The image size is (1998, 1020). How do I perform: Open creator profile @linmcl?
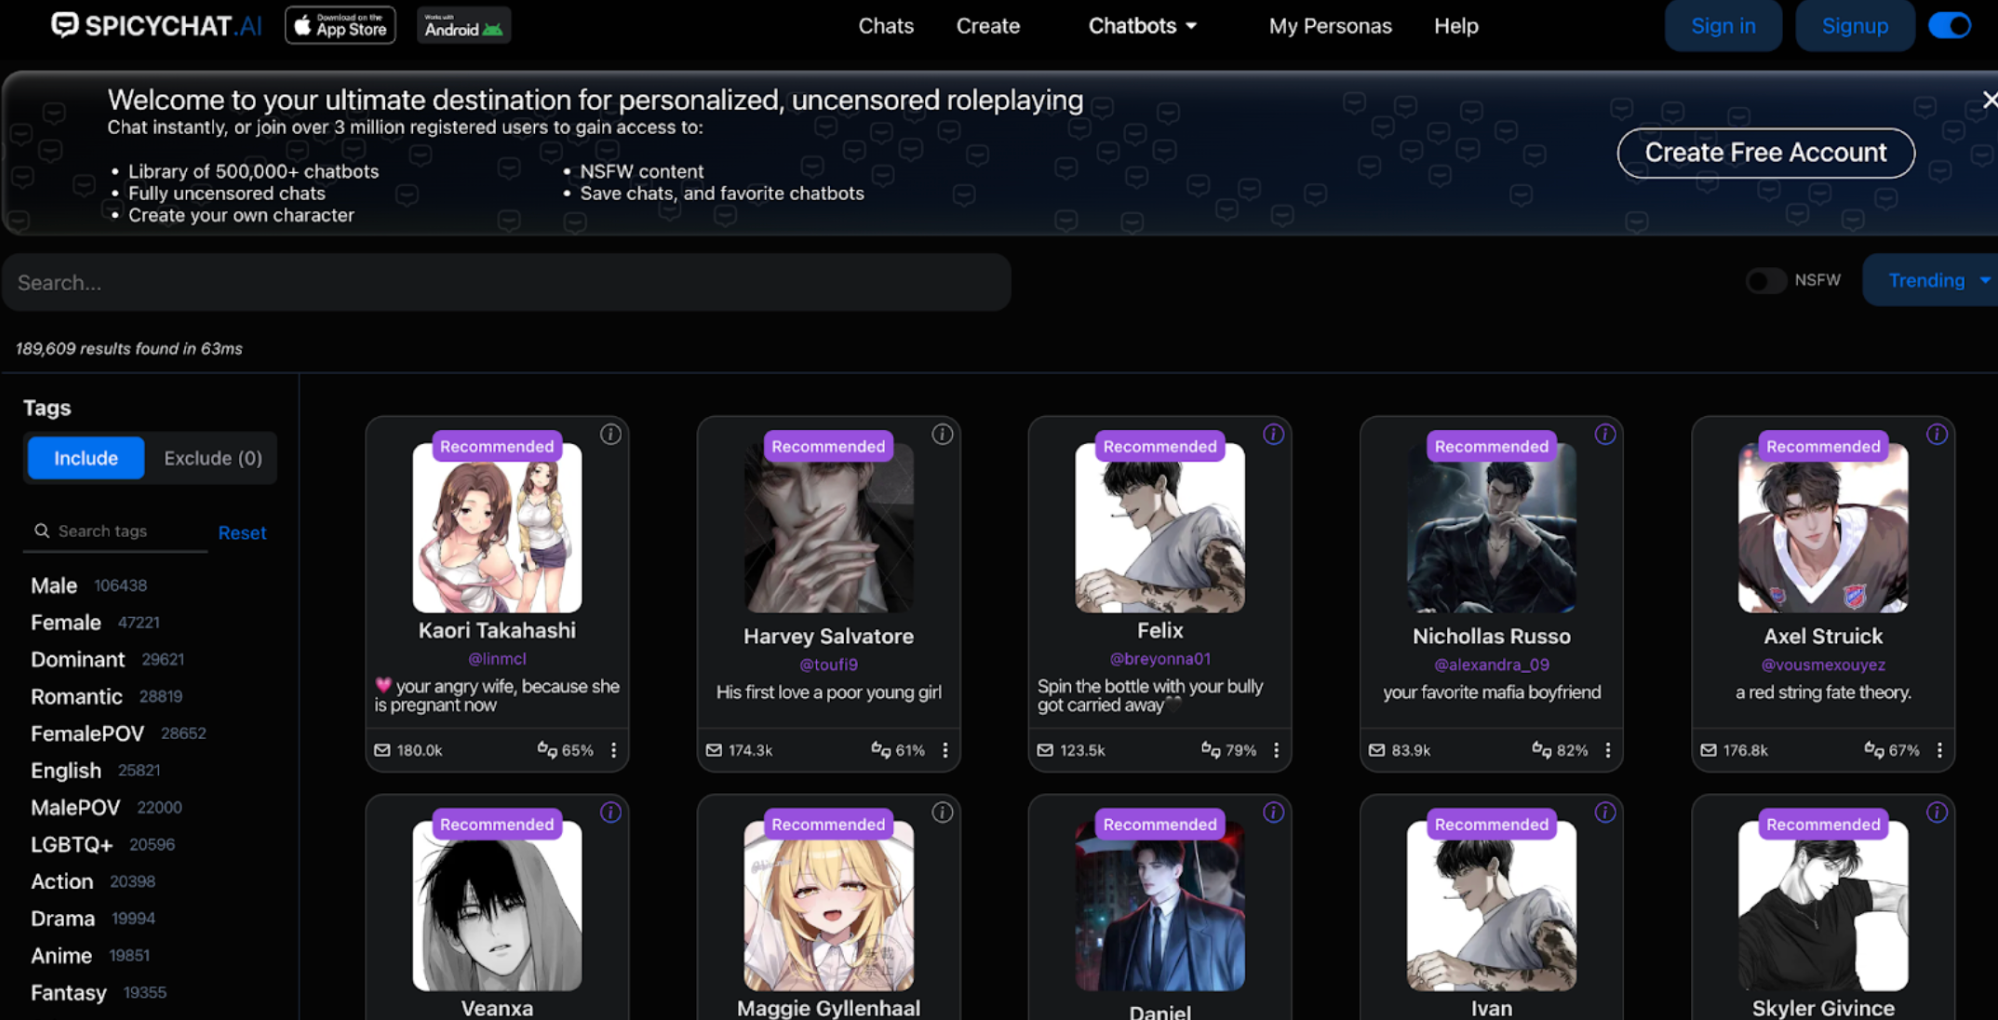[x=497, y=659]
